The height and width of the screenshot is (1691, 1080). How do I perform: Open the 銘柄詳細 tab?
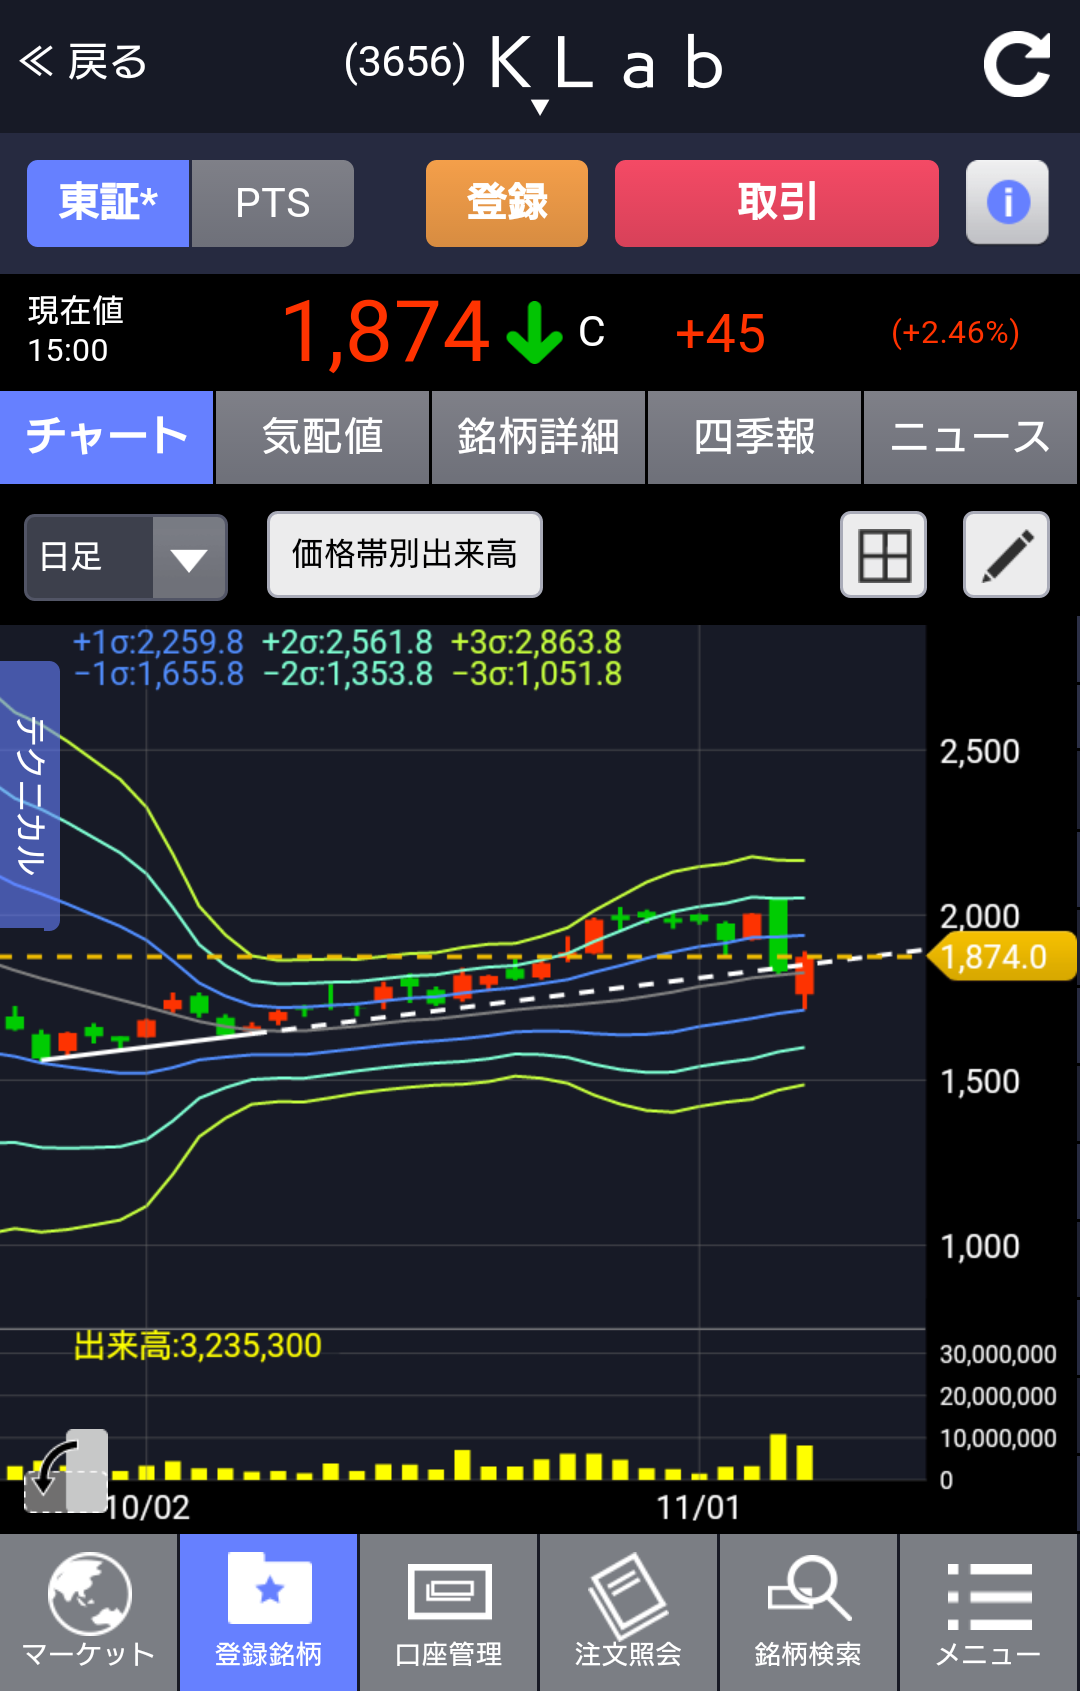(x=538, y=437)
